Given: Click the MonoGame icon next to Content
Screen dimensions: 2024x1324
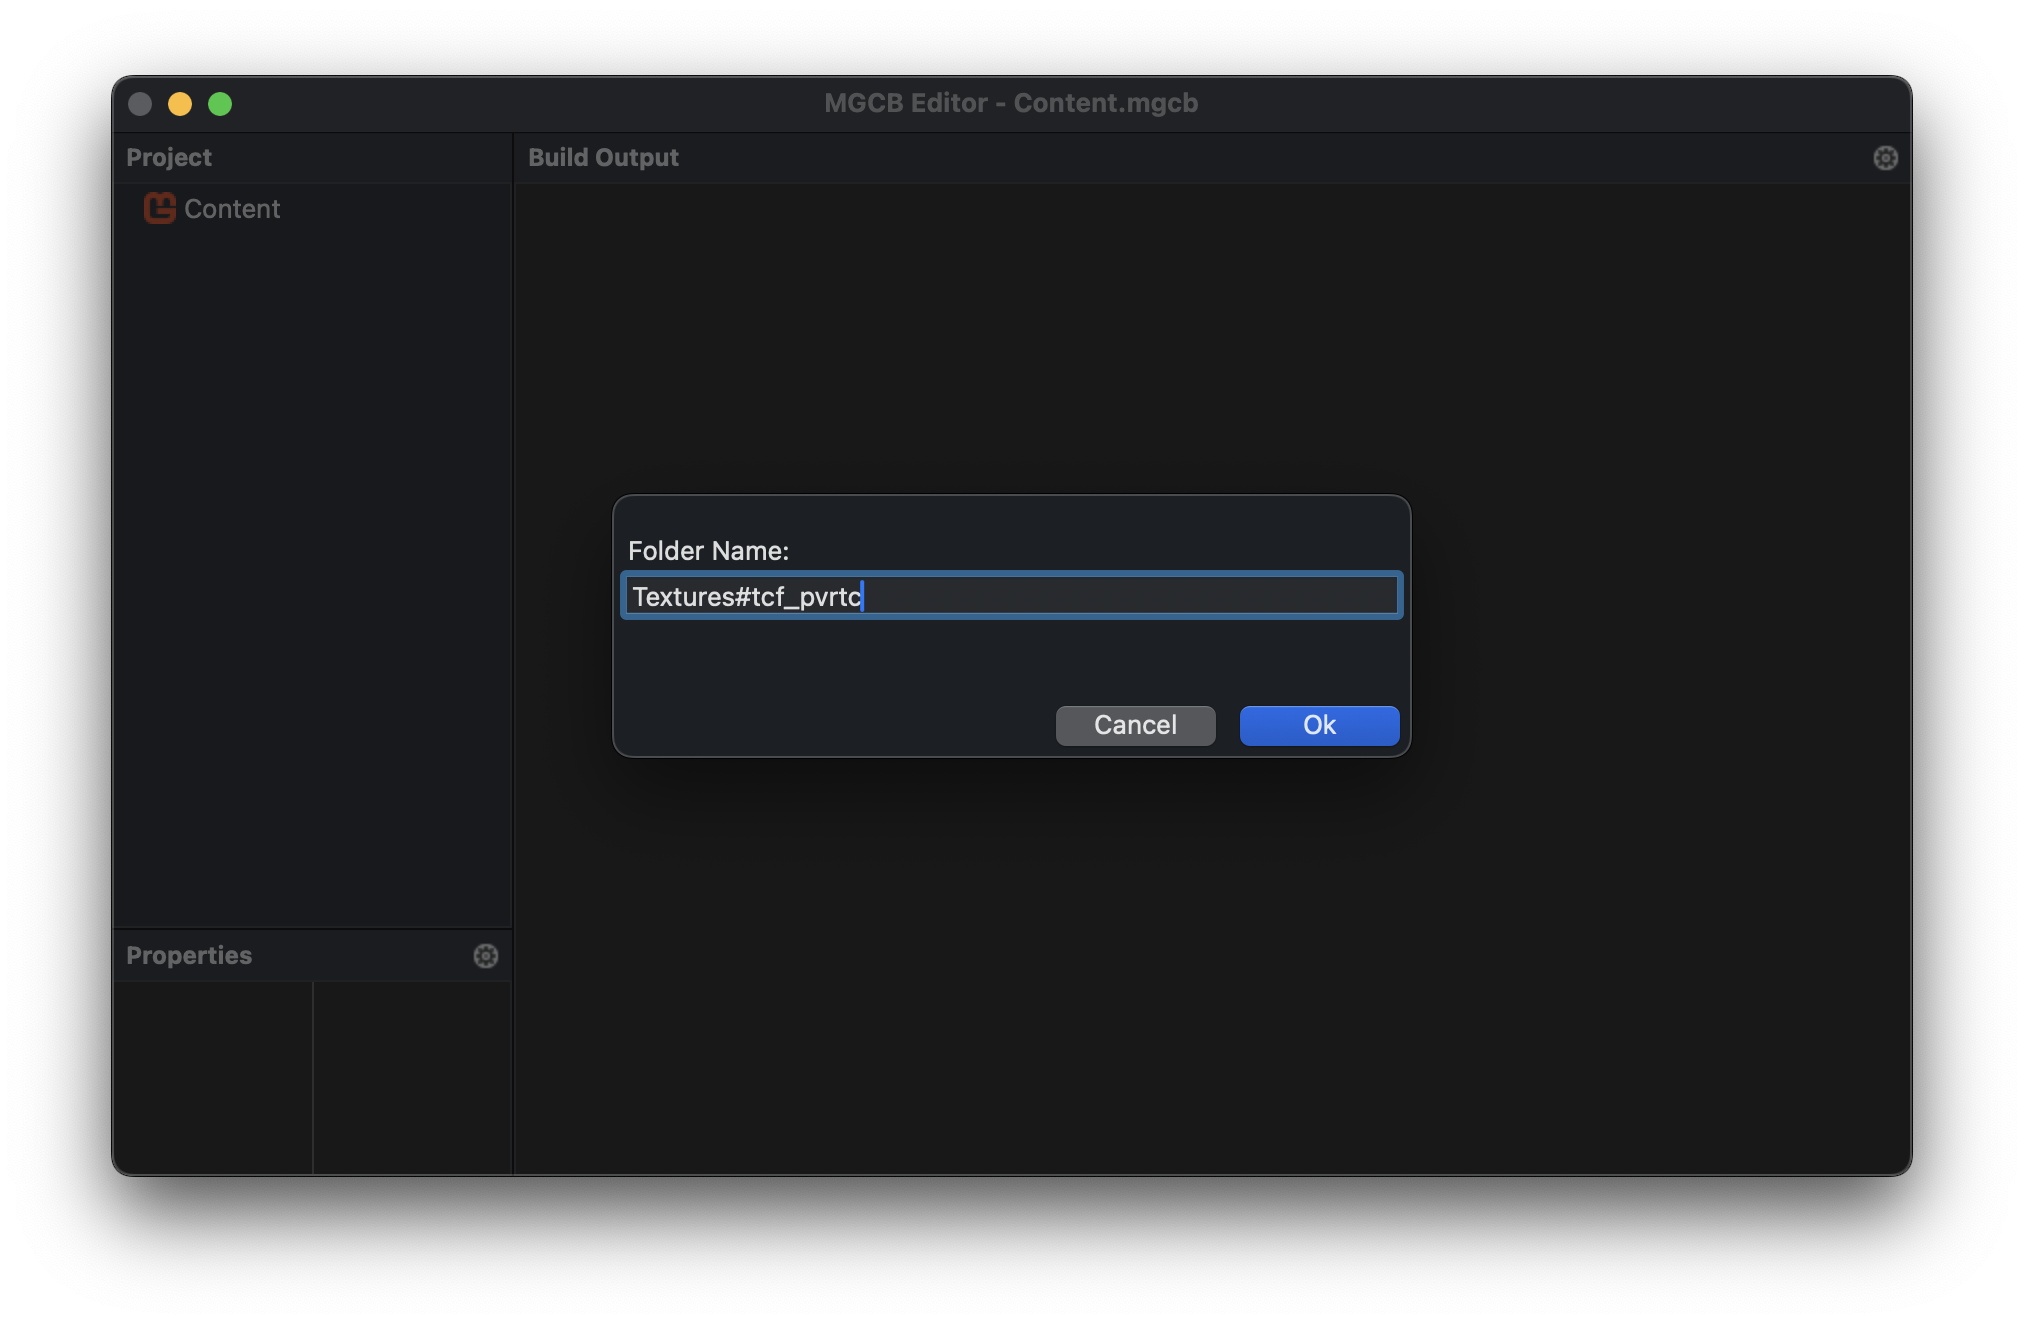Looking at the screenshot, I should pyautogui.click(x=160, y=208).
